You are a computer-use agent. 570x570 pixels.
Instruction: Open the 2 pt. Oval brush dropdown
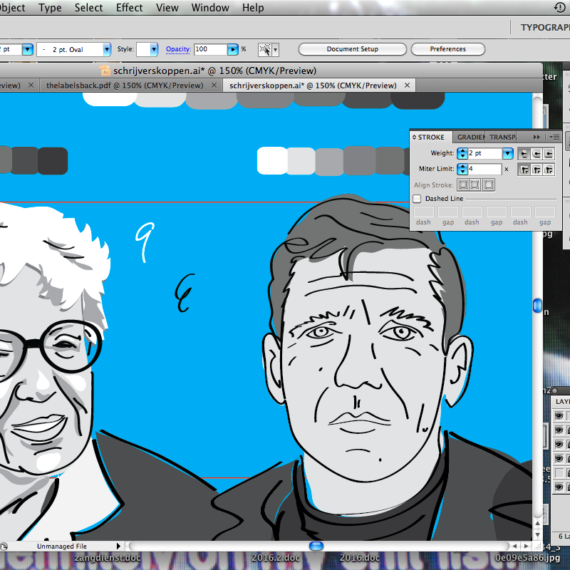[107, 49]
